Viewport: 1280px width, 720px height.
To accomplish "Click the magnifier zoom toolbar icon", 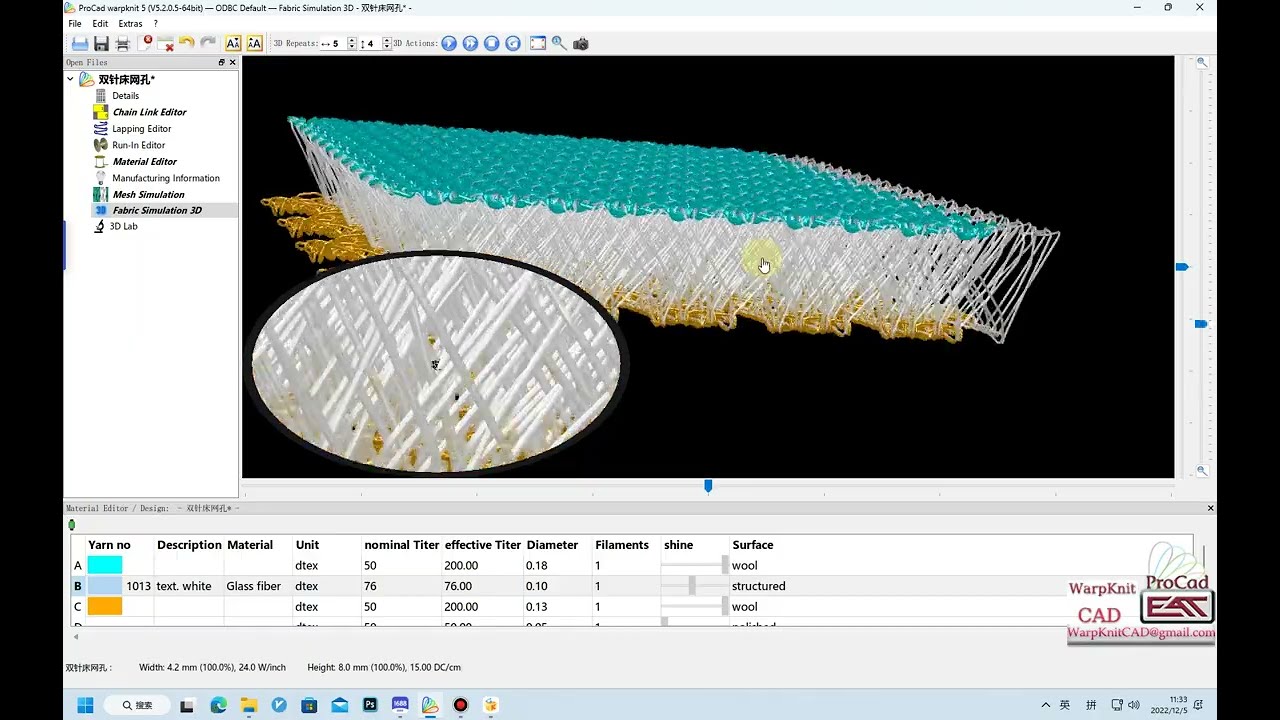I will coord(559,43).
